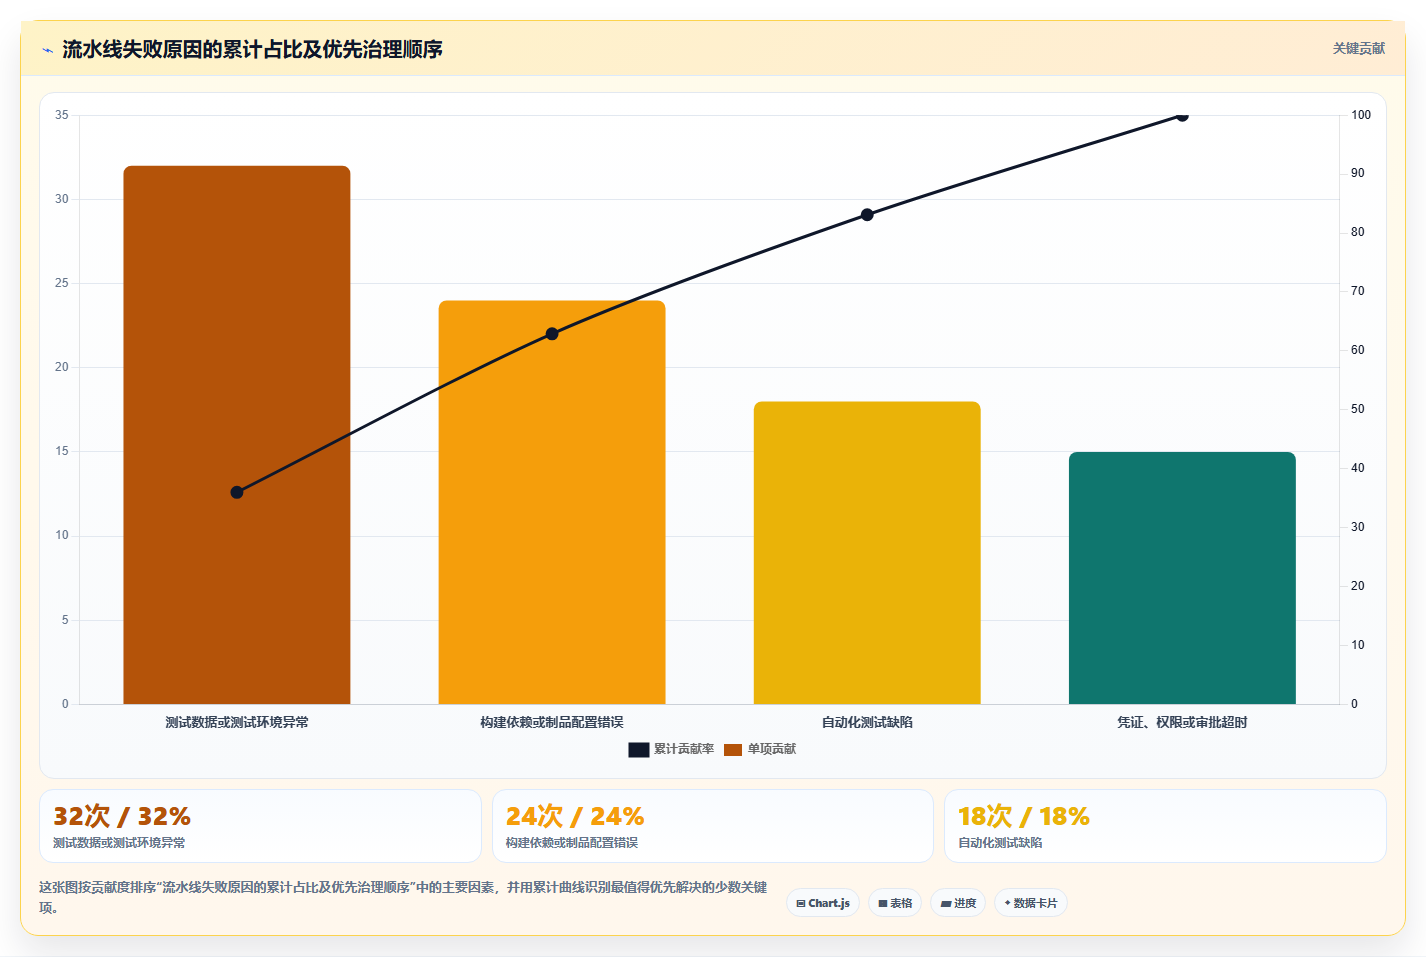Toggle the 累计贡献率 legend swatch
This screenshot has width=1426, height=957.
[639, 750]
